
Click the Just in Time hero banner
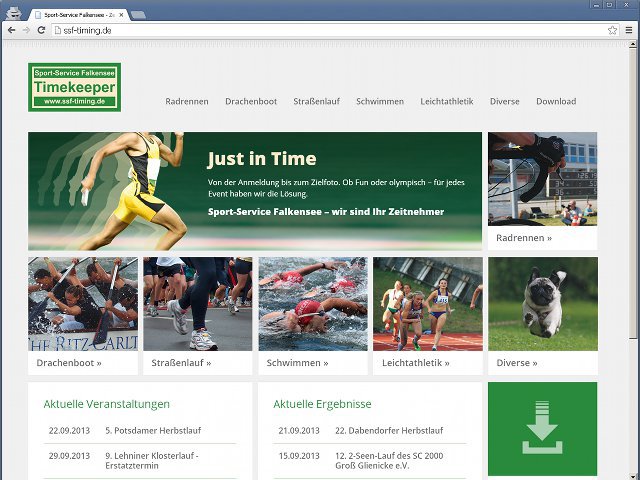[255, 190]
